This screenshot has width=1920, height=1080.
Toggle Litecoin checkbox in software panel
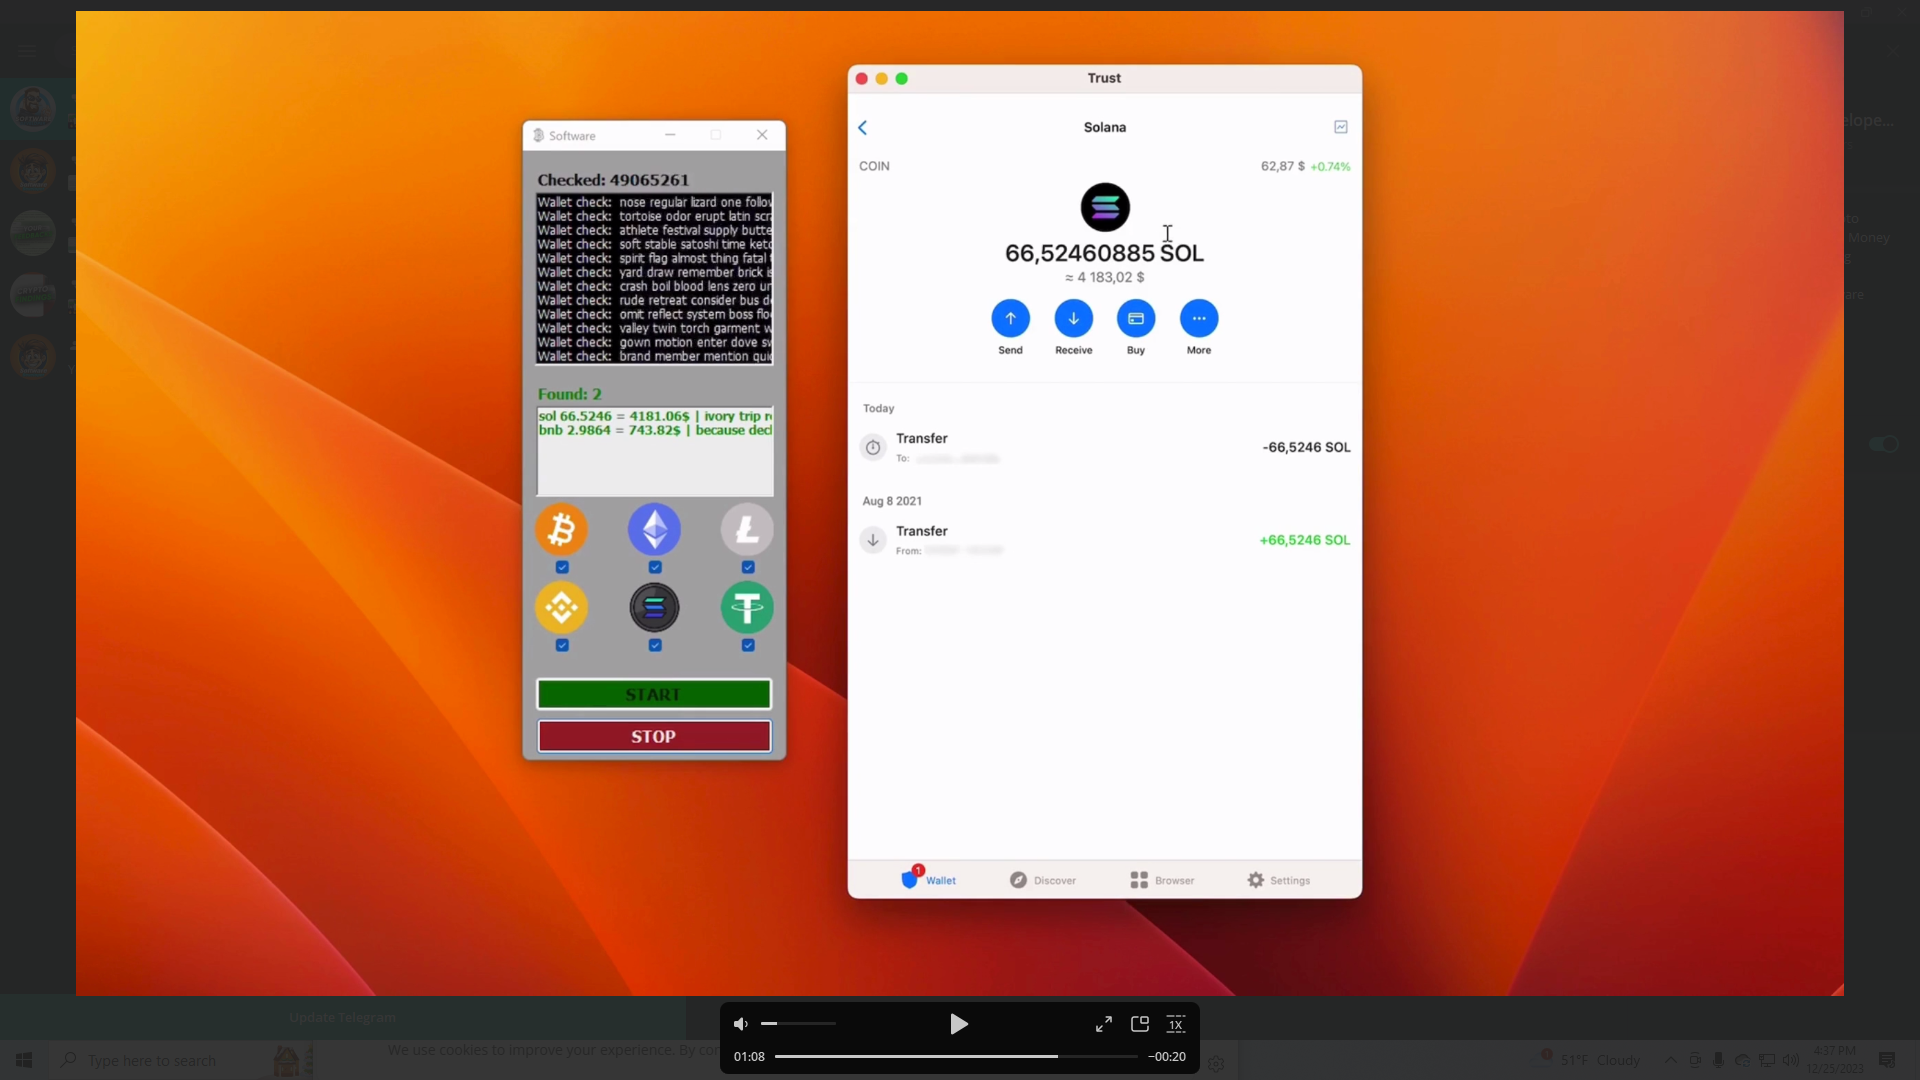(748, 567)
